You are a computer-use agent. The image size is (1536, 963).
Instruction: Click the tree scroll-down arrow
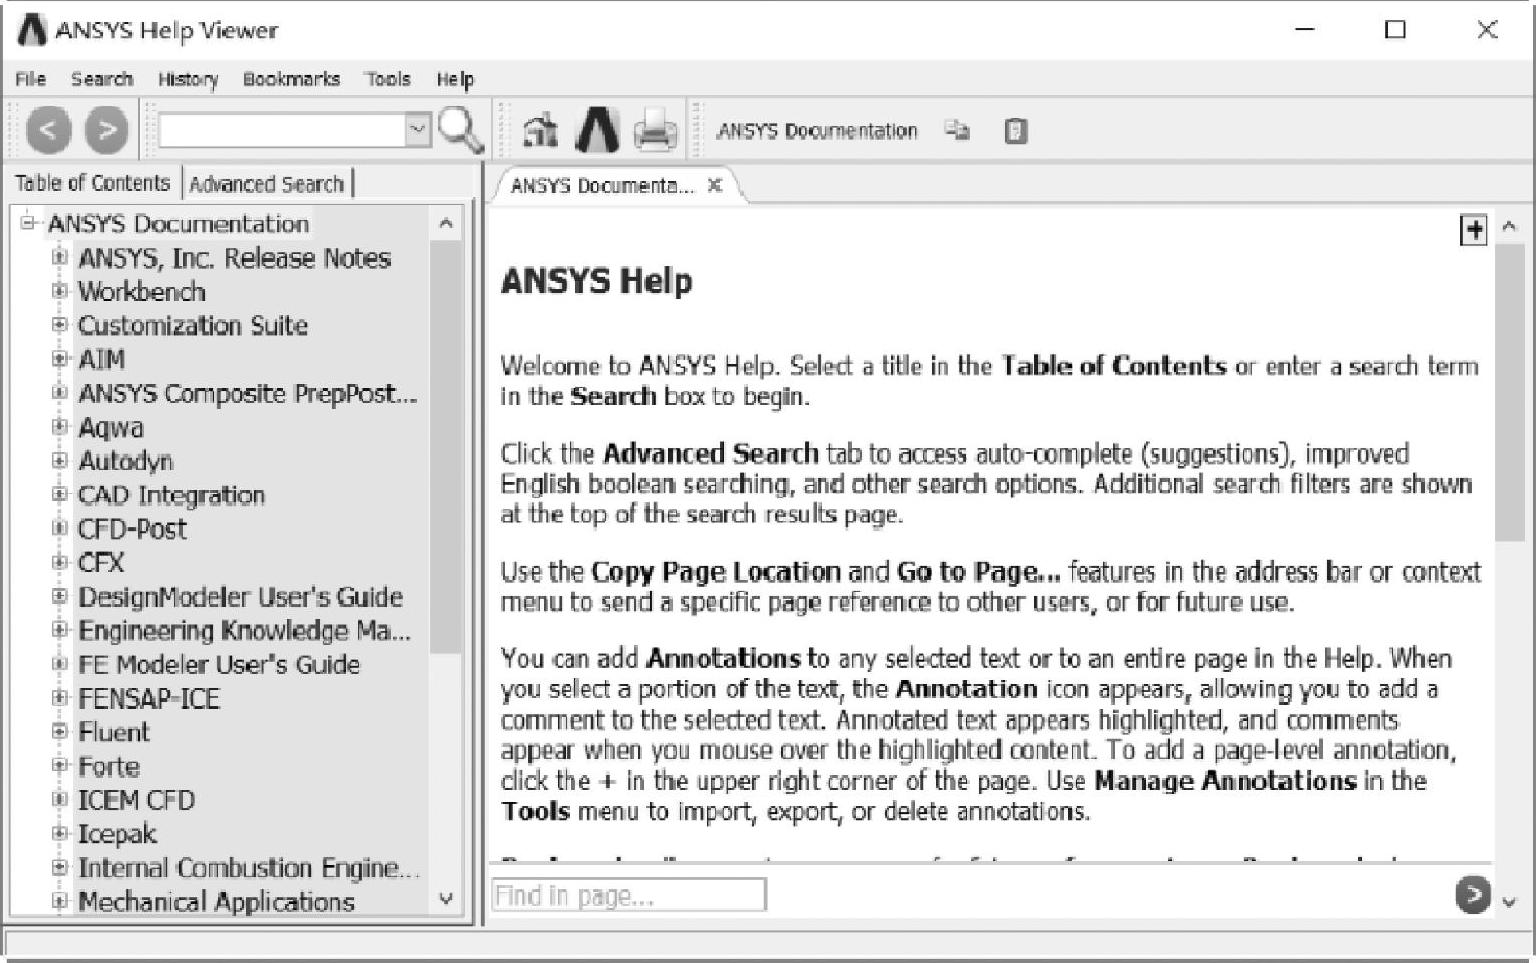click(446, 899)
